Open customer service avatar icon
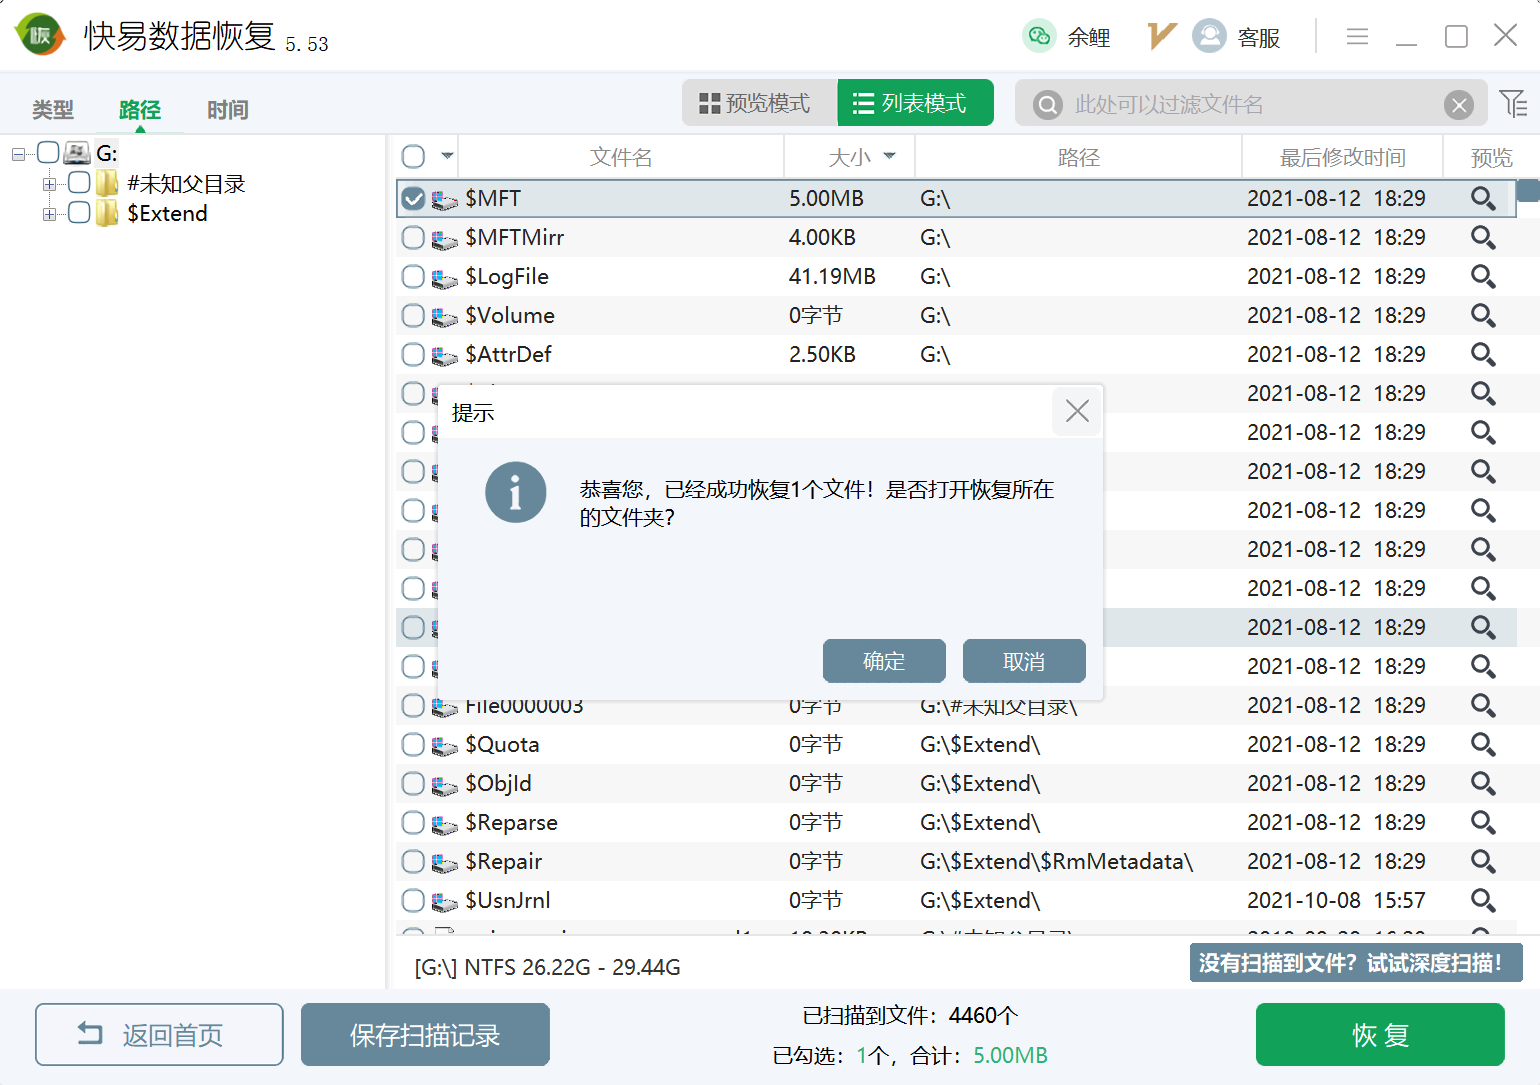Image resolution: width=1540 pixels, height=1085 pixels. [x=1209, y=36]
